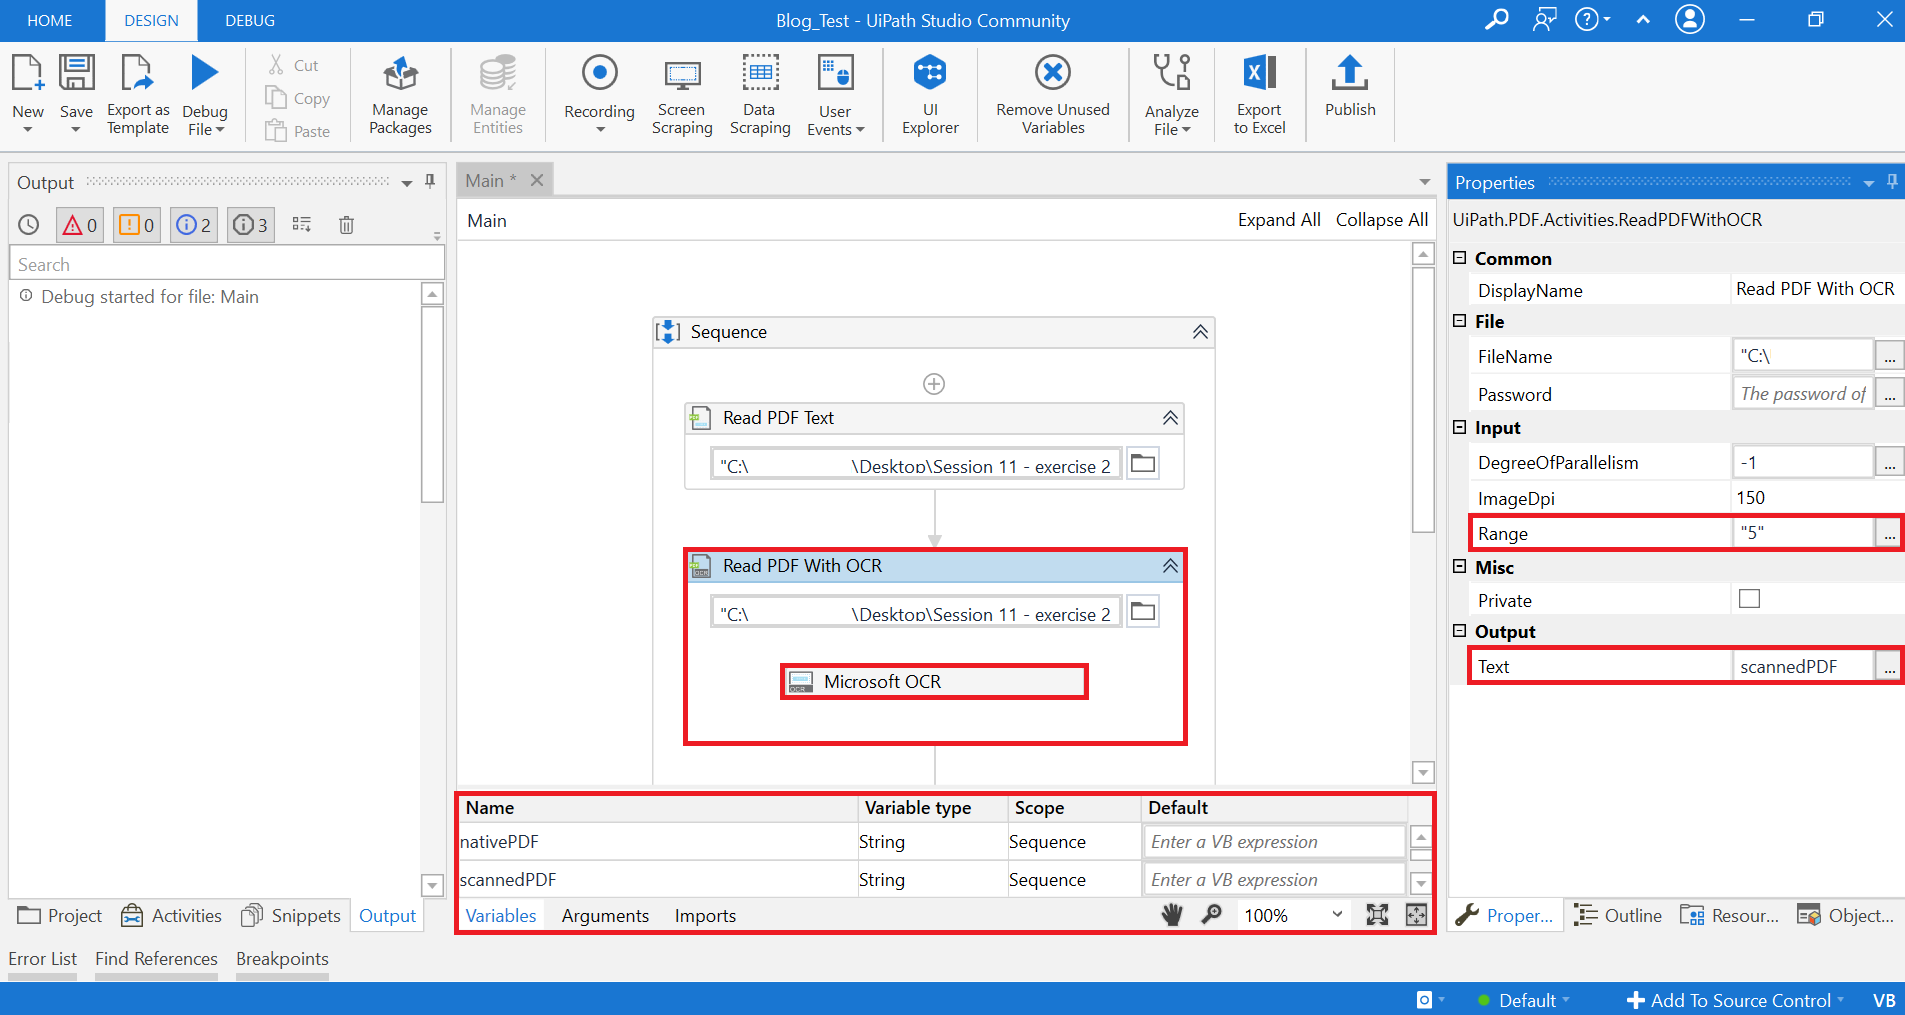Switch to DEBUG ribbon tab
The height and width of the screenshot is (1015, 1905).
pyautogui.click(x=250, y=20)
